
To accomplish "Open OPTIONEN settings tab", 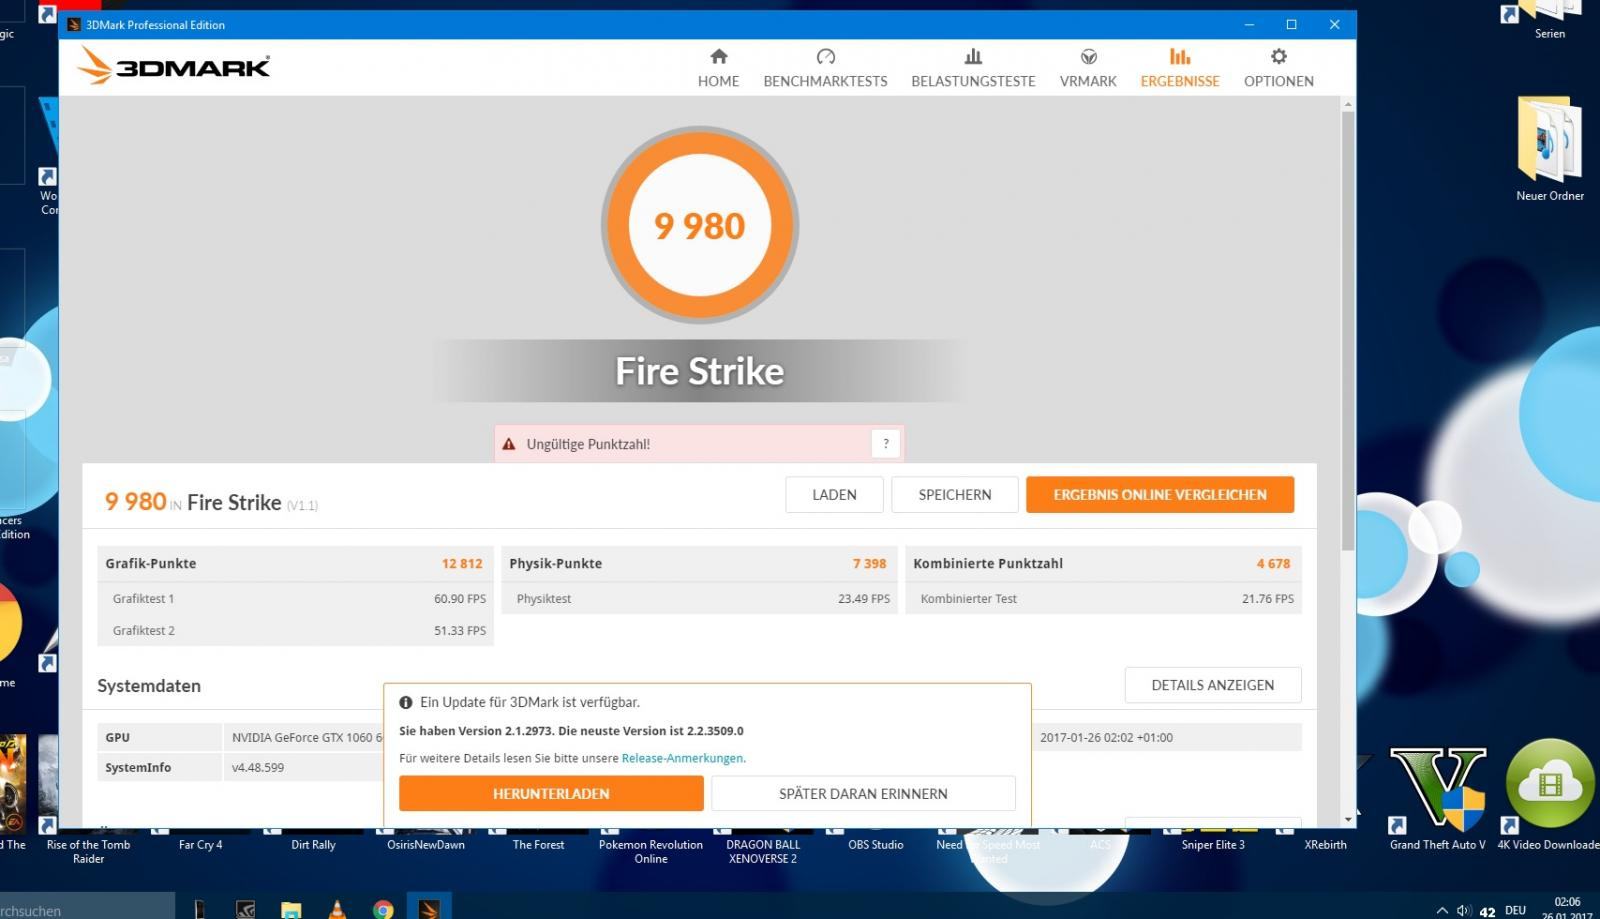I will coord(1278,68).
